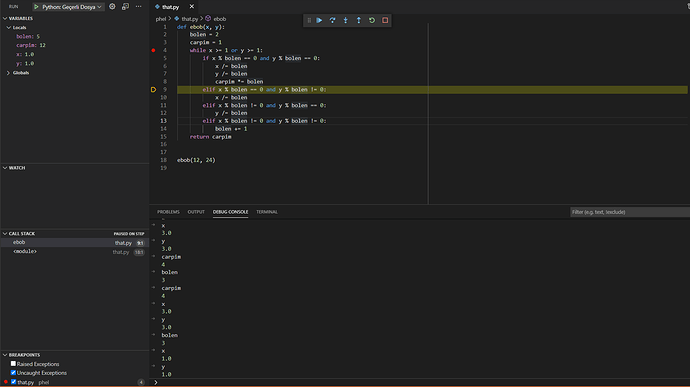
Task: Stop the debugger with red square
Action: 385,20
